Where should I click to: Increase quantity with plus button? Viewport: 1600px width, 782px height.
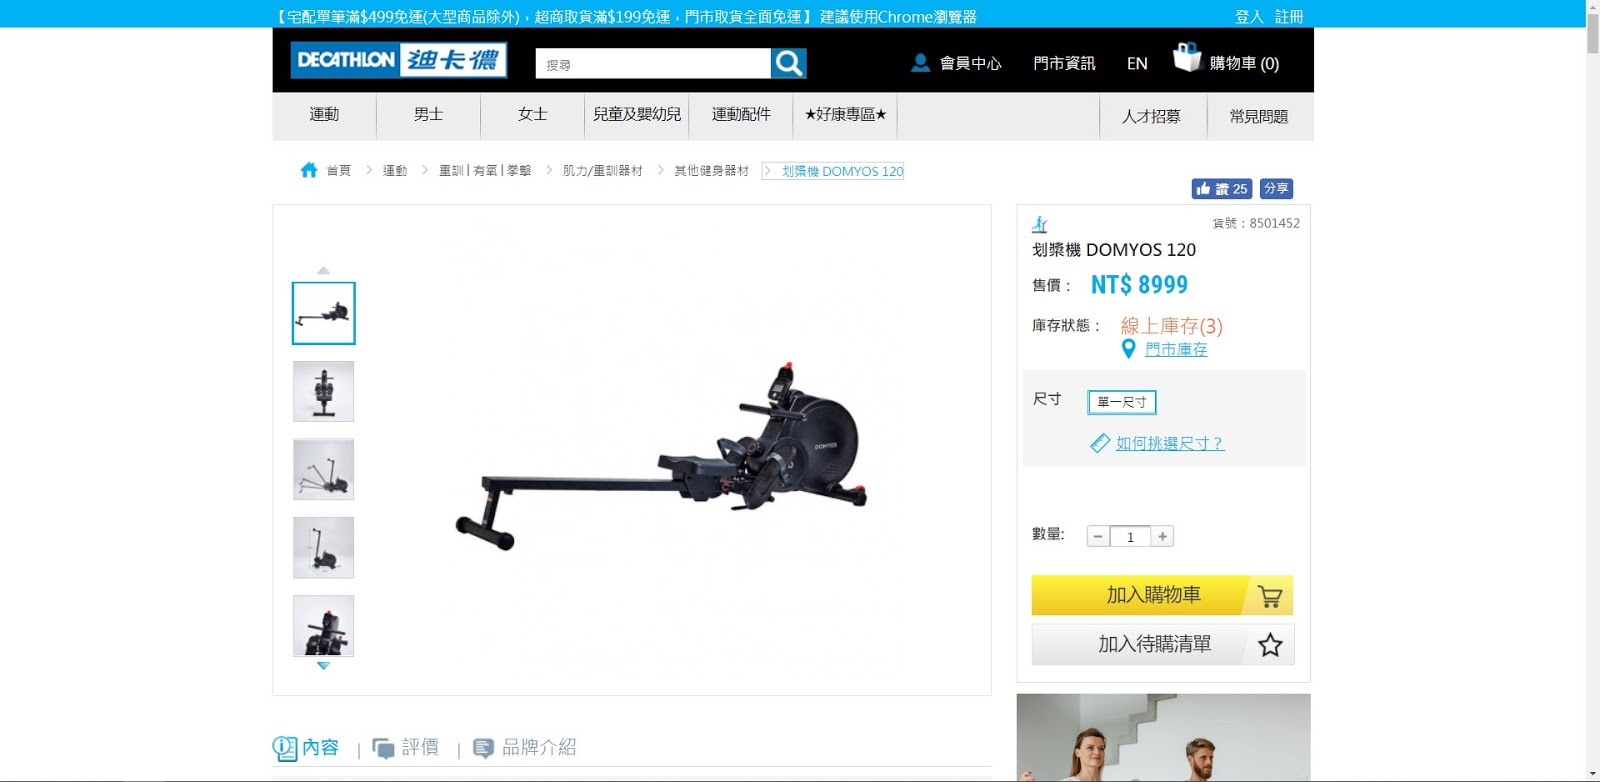click(1162, 537)
